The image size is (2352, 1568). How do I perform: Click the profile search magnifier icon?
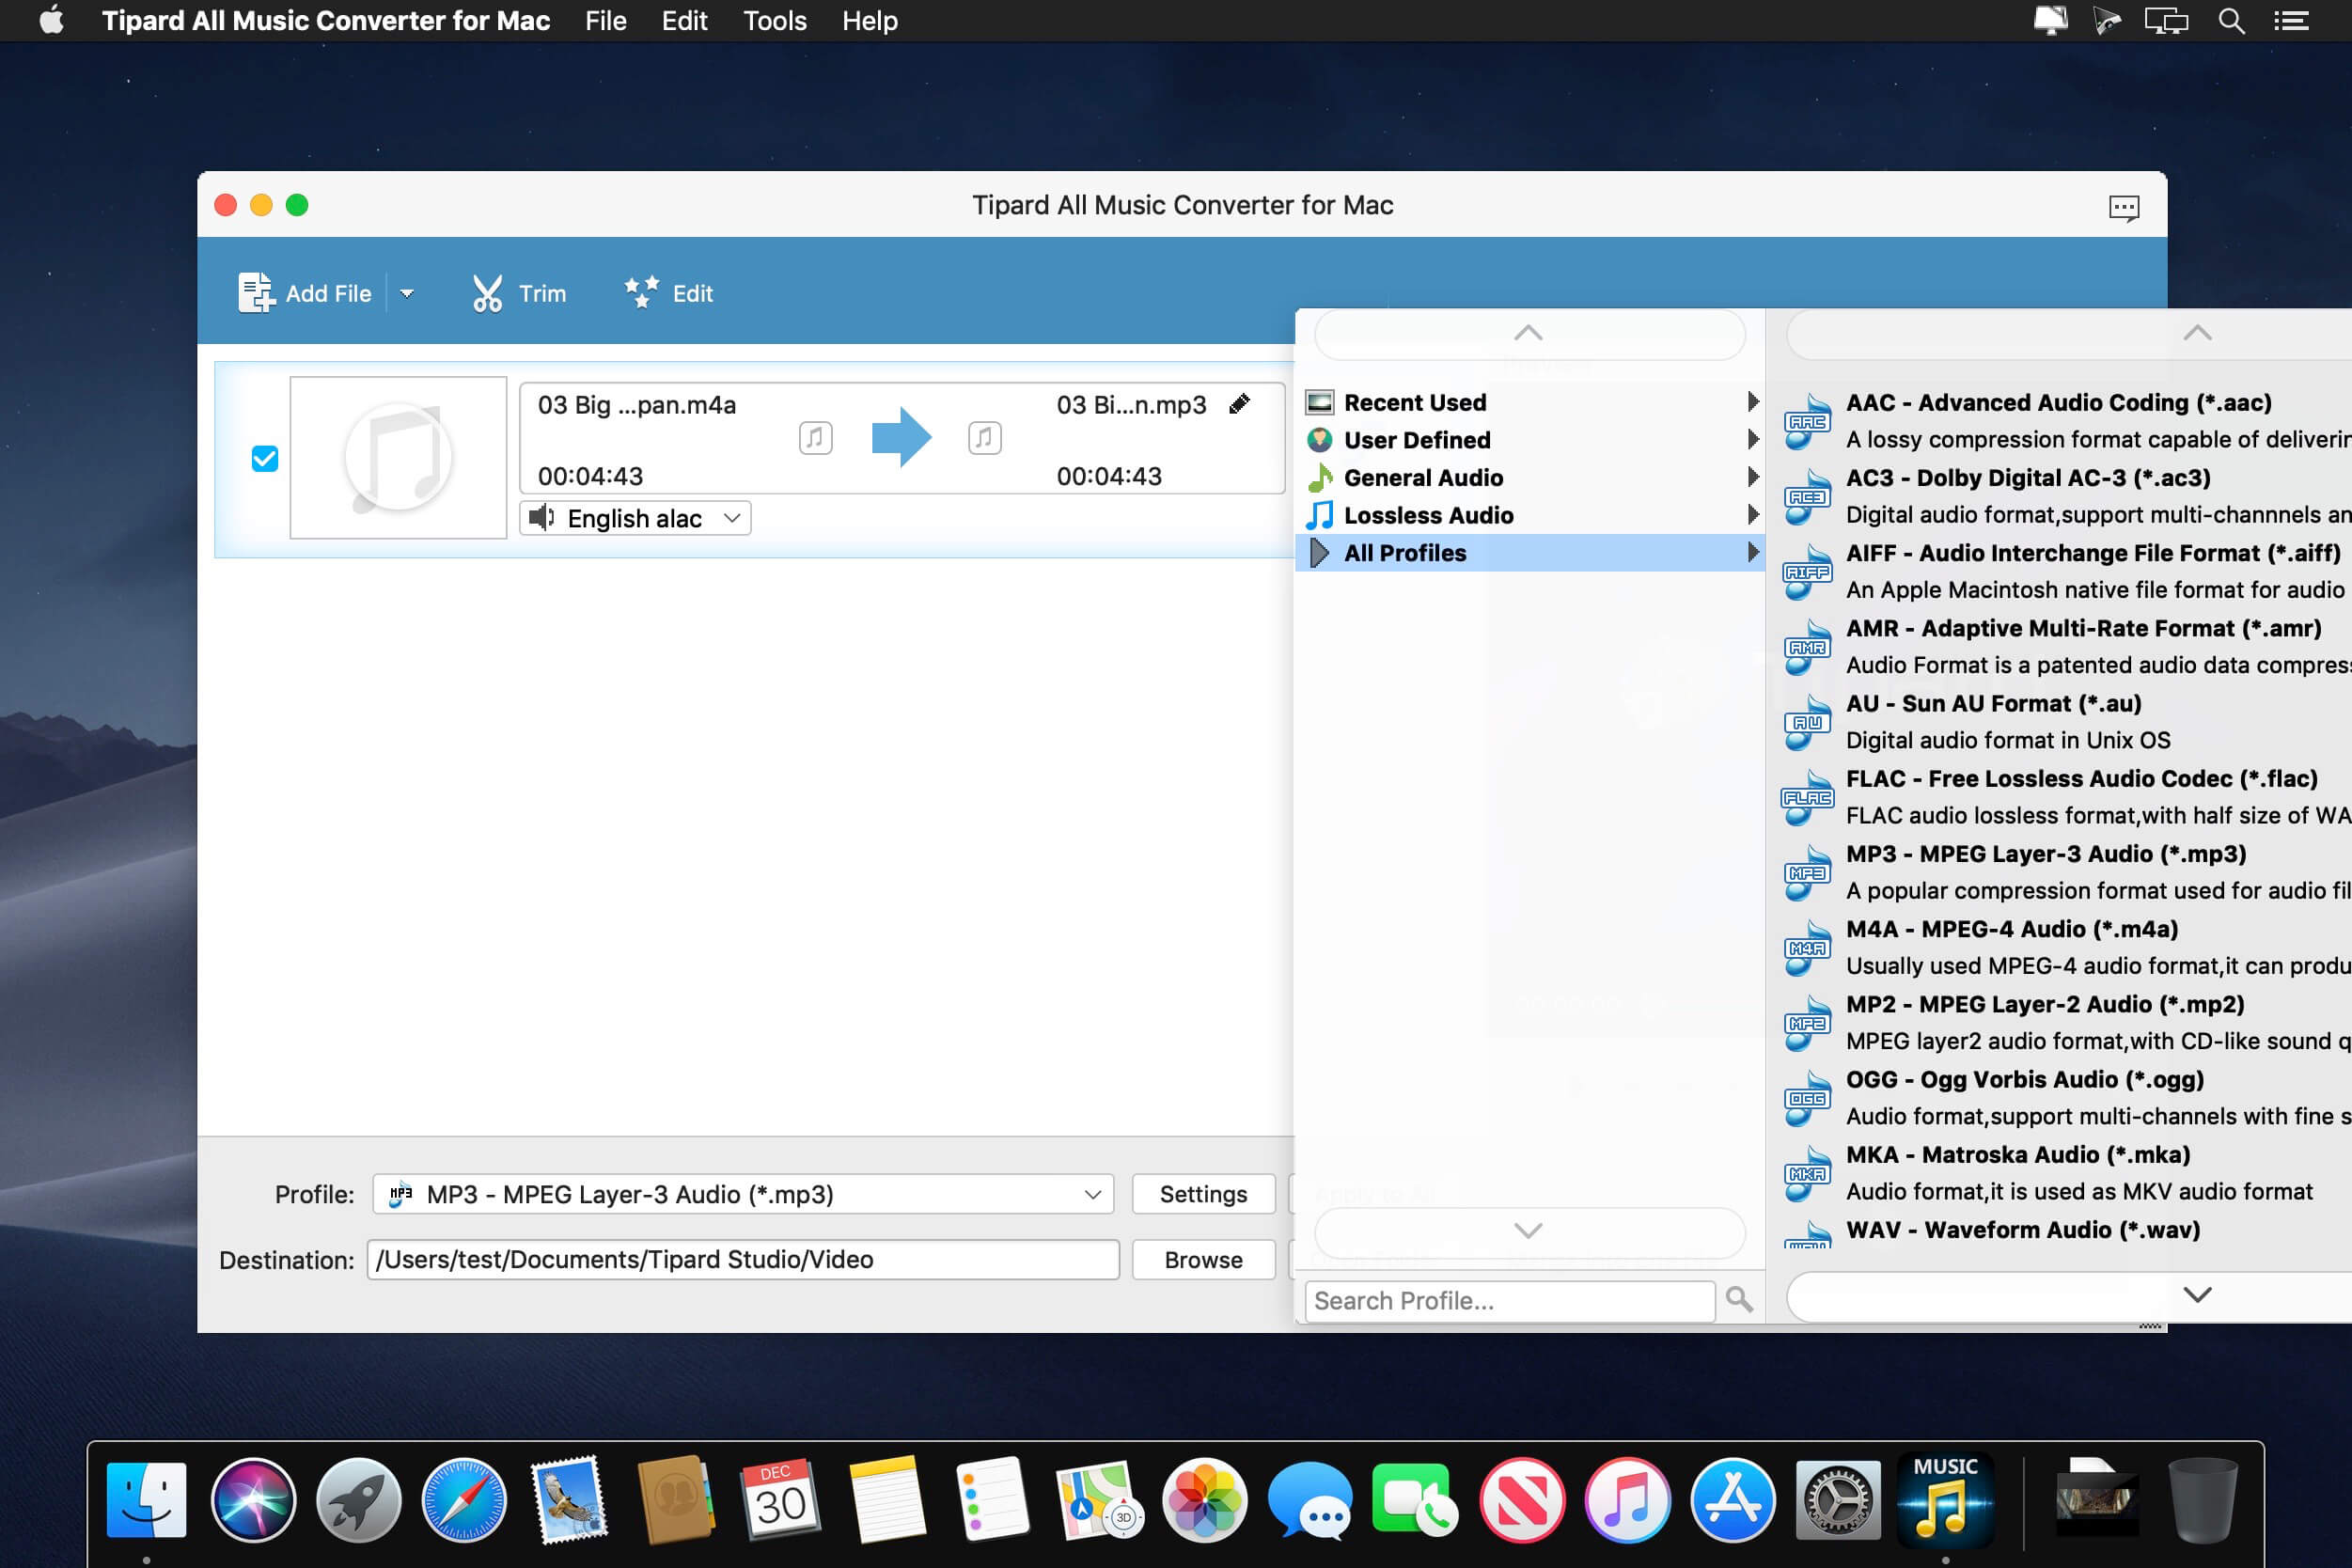(1739, 1300)
